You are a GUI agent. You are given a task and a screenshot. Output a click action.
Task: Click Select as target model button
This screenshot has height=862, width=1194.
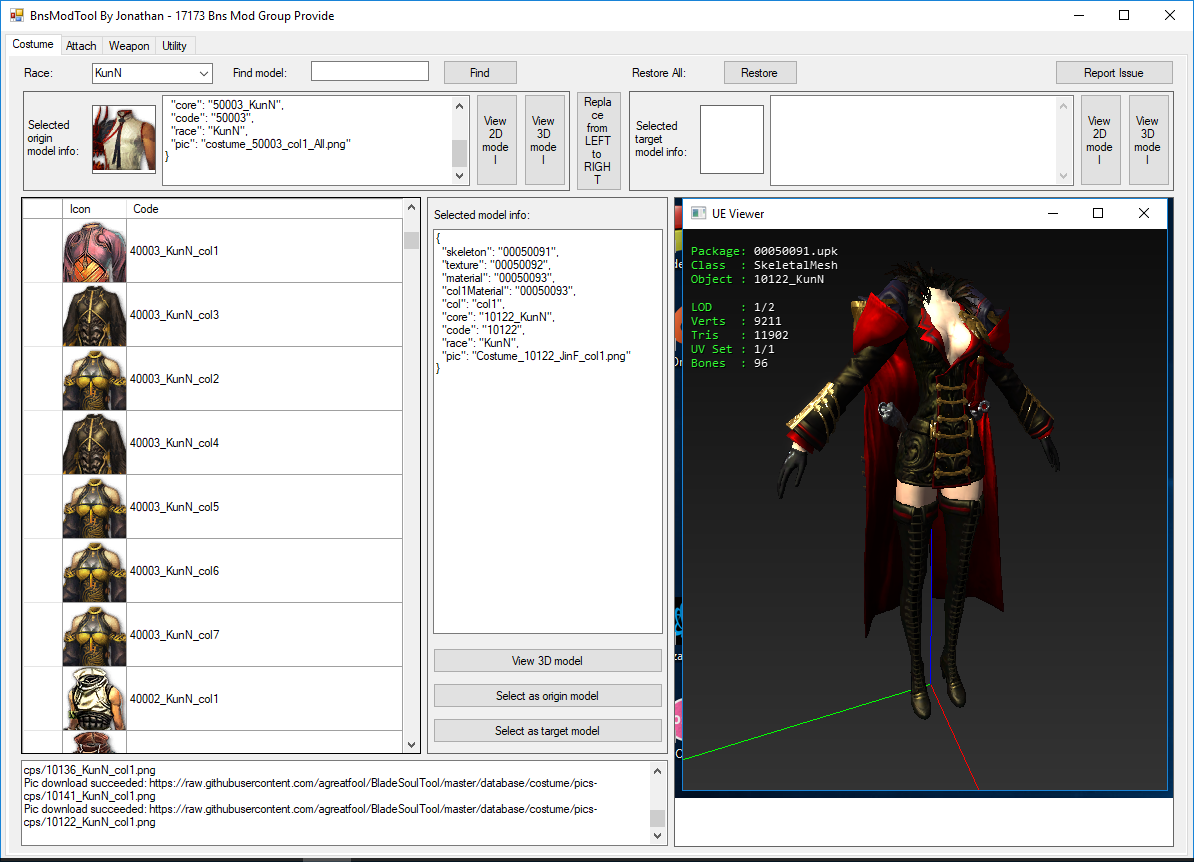548,731
